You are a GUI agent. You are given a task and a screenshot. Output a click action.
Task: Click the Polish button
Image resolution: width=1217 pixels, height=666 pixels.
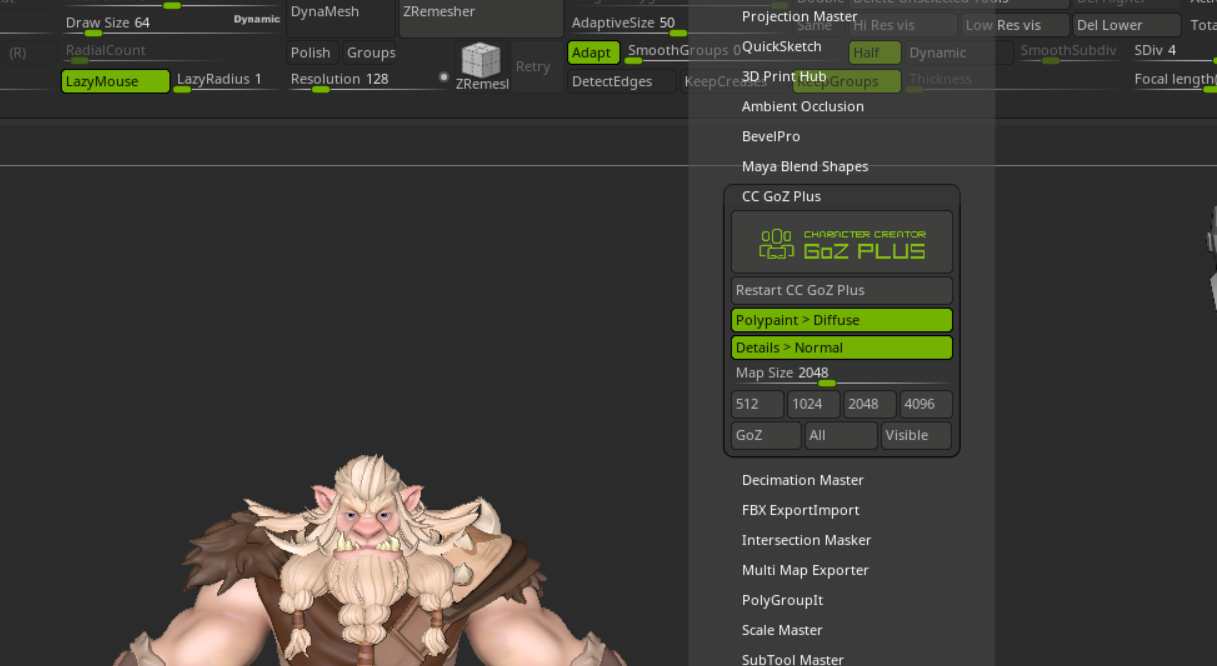coord(311,52)
